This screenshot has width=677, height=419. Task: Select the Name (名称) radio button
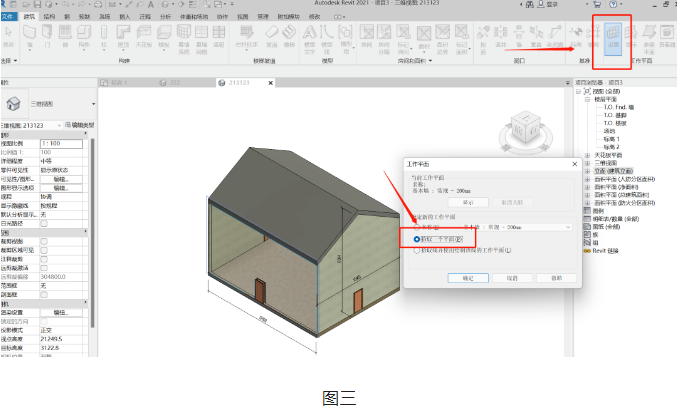[x=417, y=227]
